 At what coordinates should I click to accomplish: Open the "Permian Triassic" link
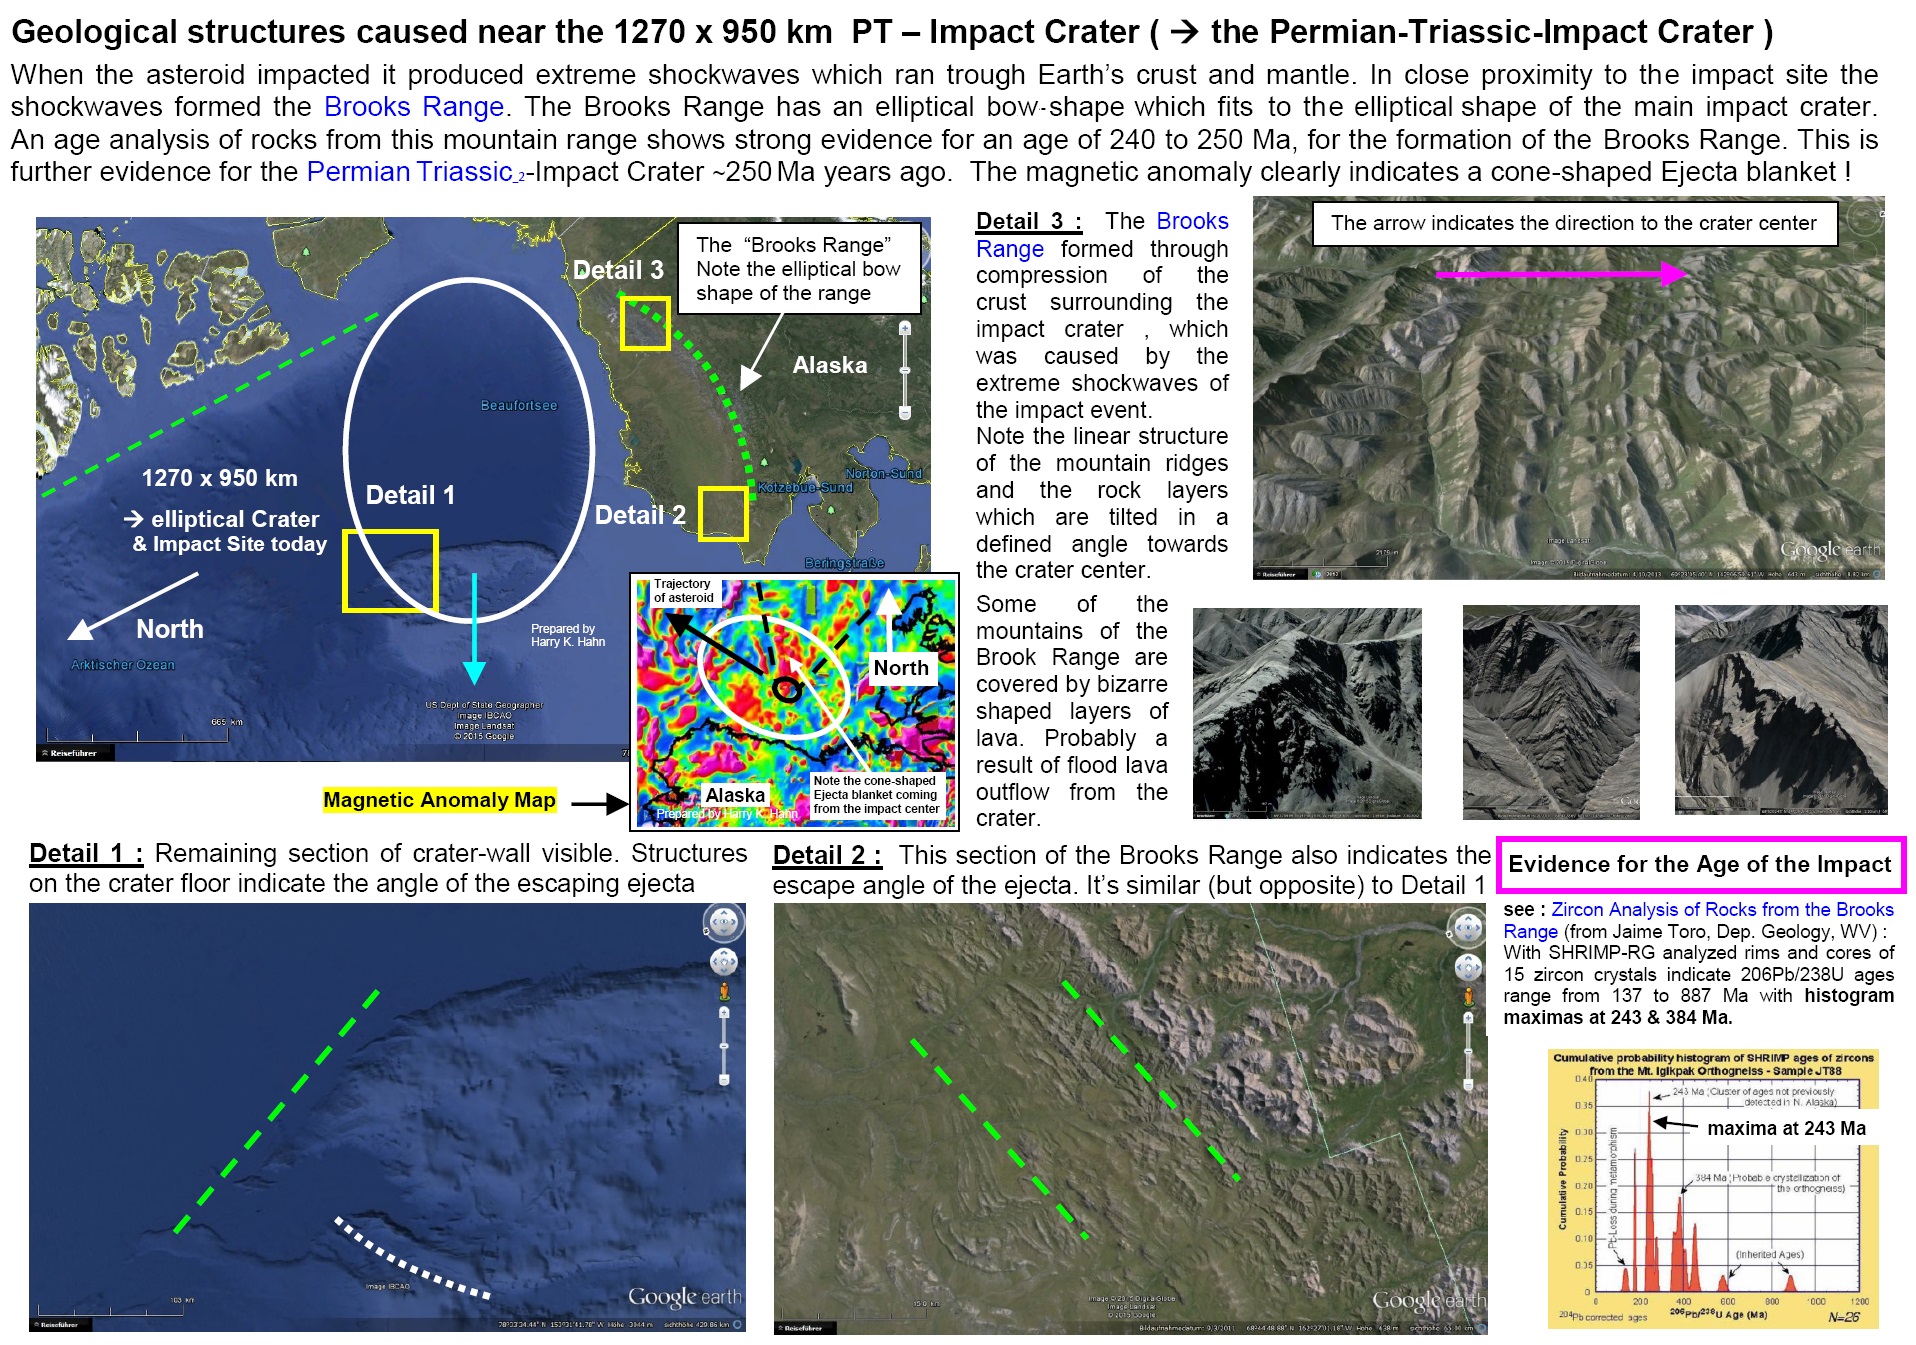click(x=409, y=172)
